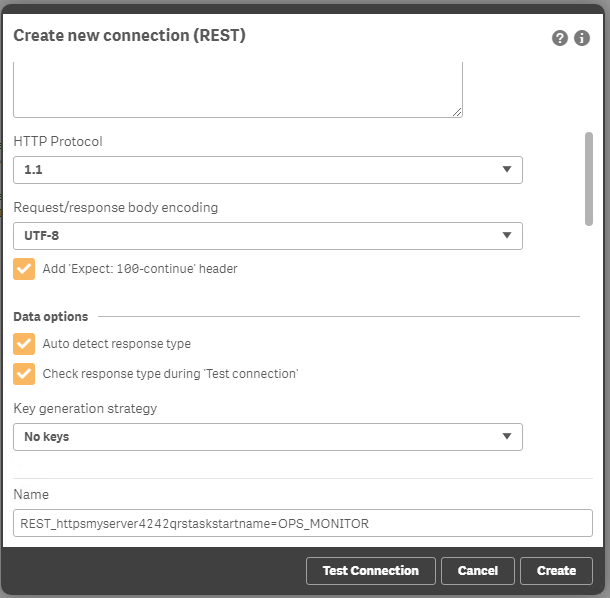Click the UTF-8 encoding dropdown arrow

[507, 236]
